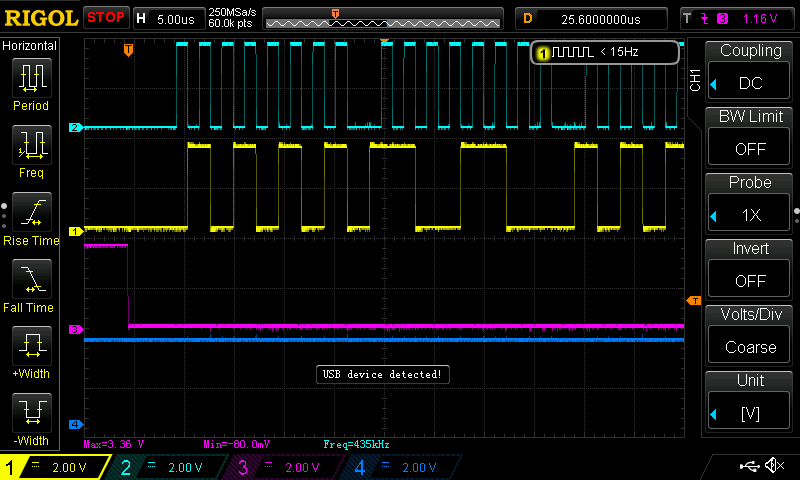Screen dimensions: 800x480
Task: Click the channel 1 frequency counter badge
Action: (605, 52)
